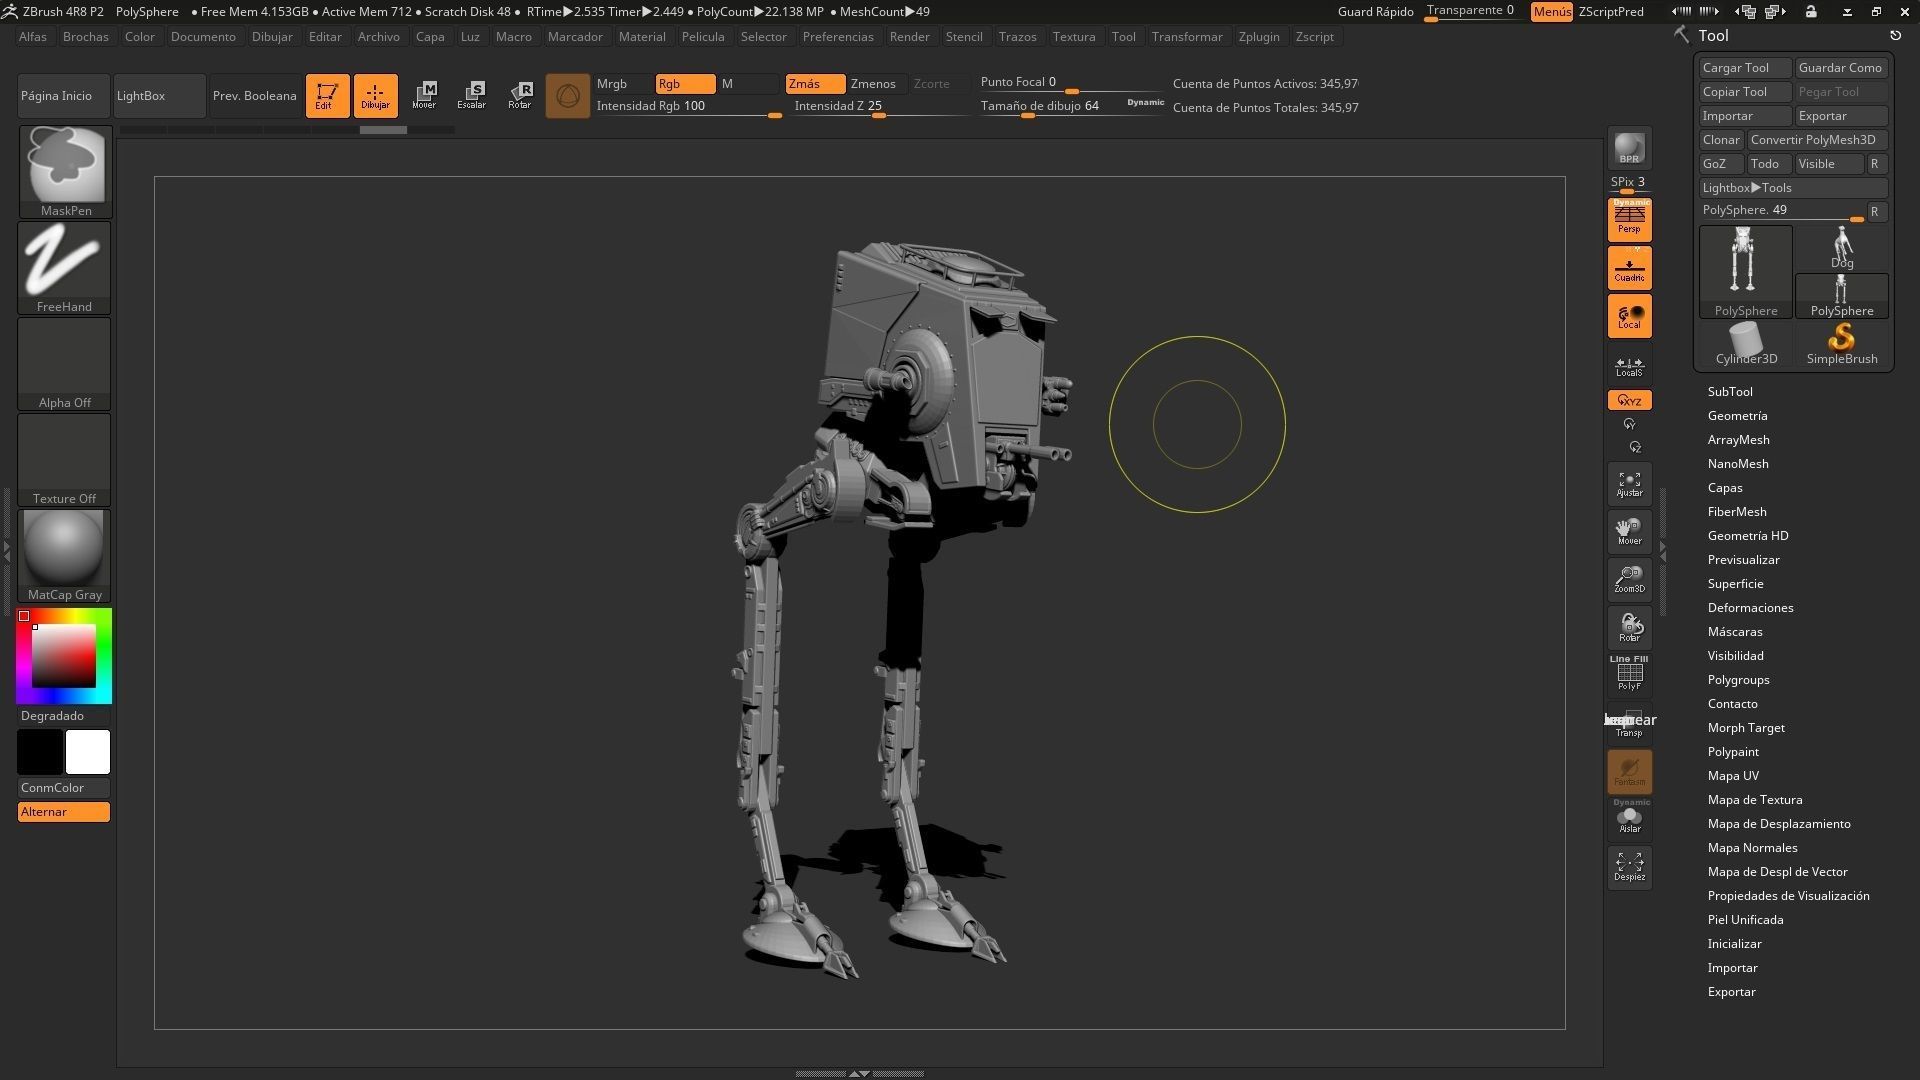Open the Zplugin menu
1920x1080 pixels.
1259,37
